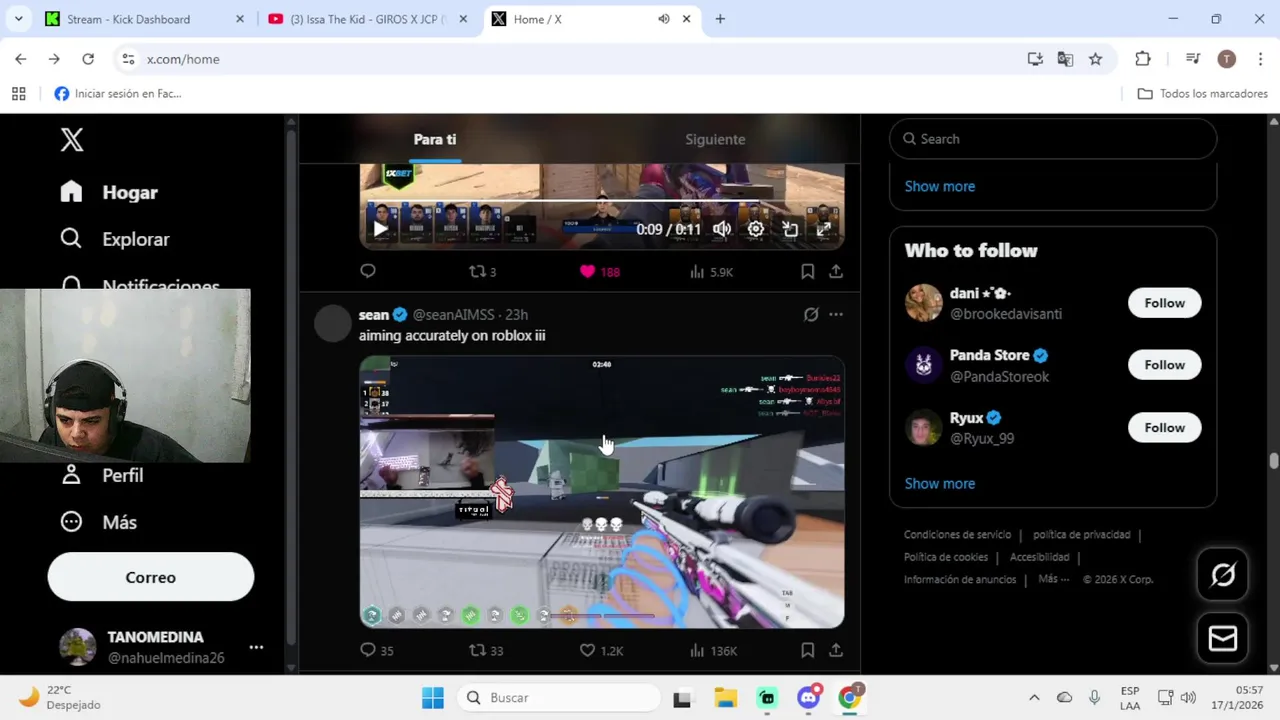
Task: Follow Panda Store
Action: [1164, 365]
